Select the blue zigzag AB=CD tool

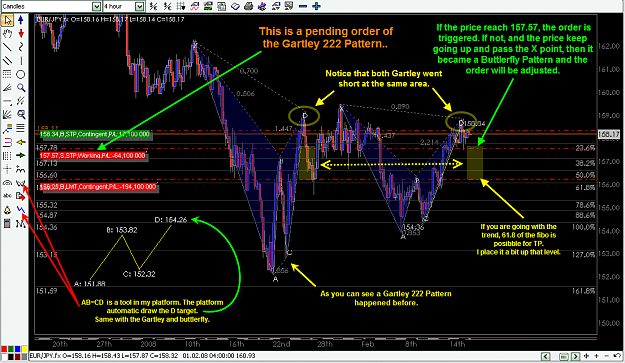coord(21,210)
